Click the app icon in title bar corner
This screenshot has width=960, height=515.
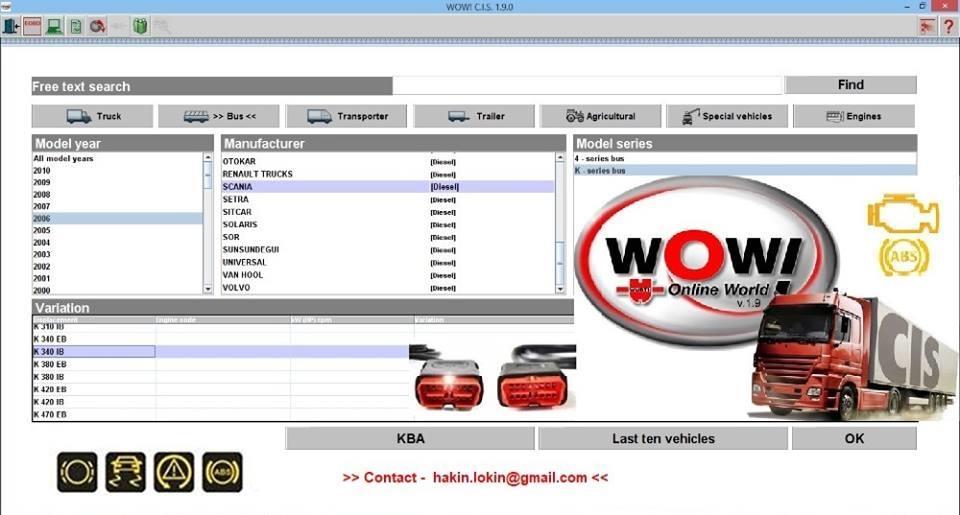(6, 7)
